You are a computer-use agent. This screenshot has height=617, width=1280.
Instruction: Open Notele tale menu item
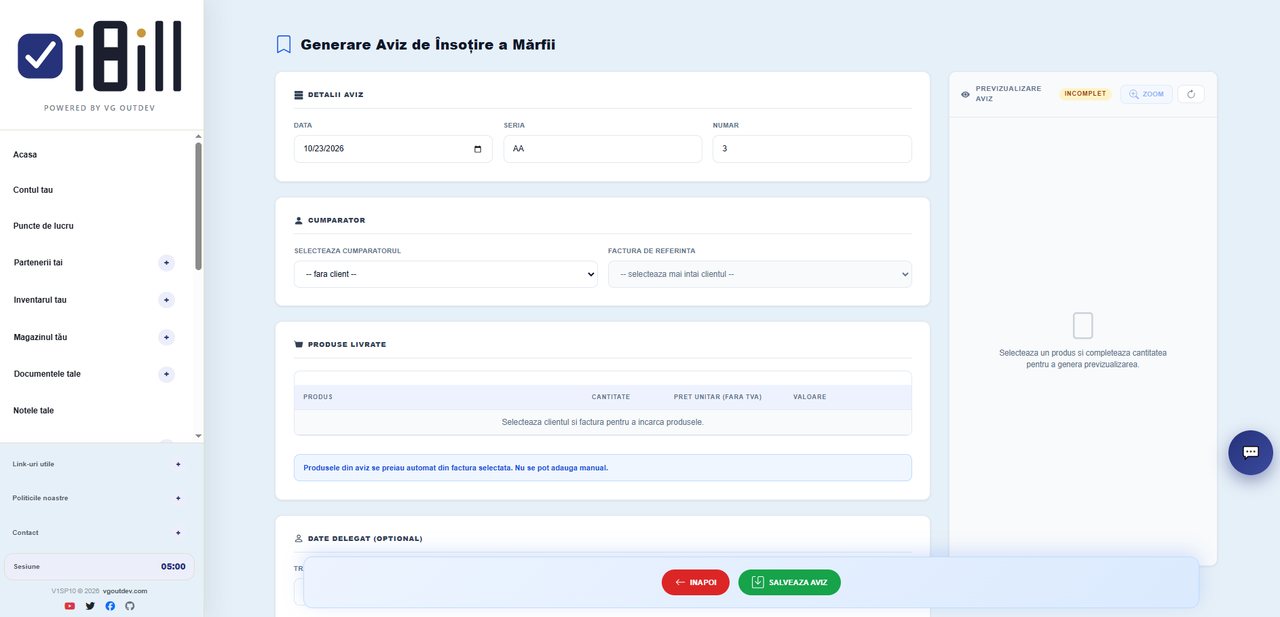click(34, 411)
